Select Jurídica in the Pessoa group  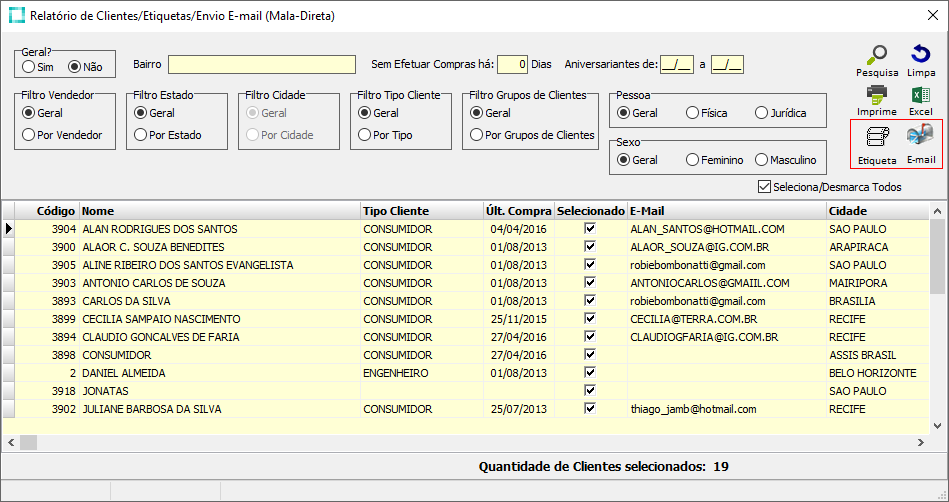(x=762, y=113)
